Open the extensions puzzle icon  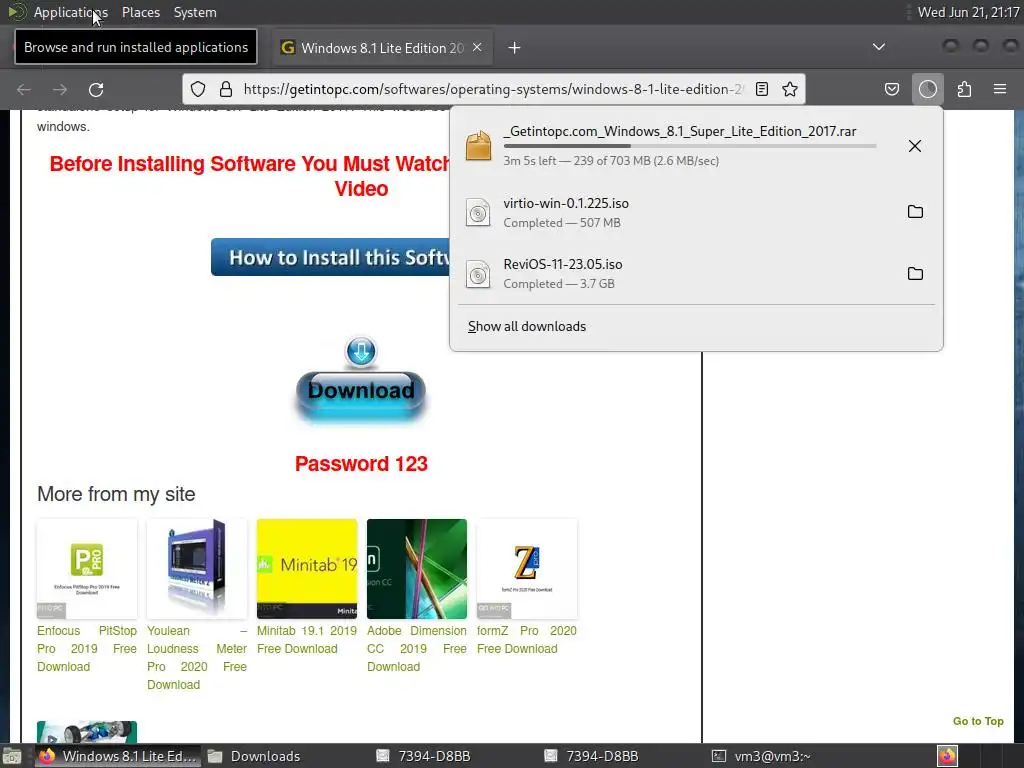click(x=965, y=89)
